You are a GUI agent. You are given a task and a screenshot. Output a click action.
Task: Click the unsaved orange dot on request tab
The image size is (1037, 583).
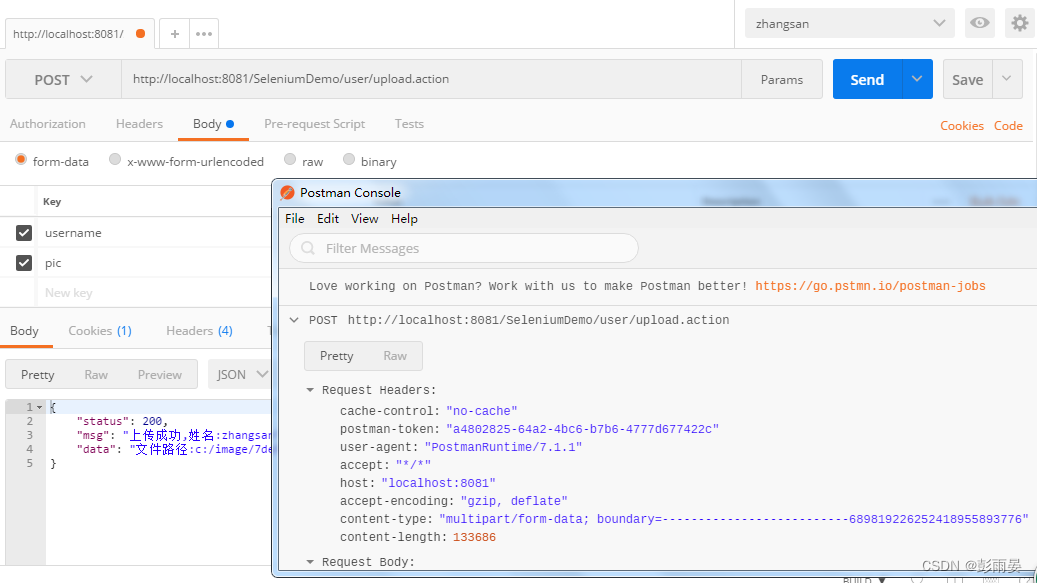pos(140,34)
